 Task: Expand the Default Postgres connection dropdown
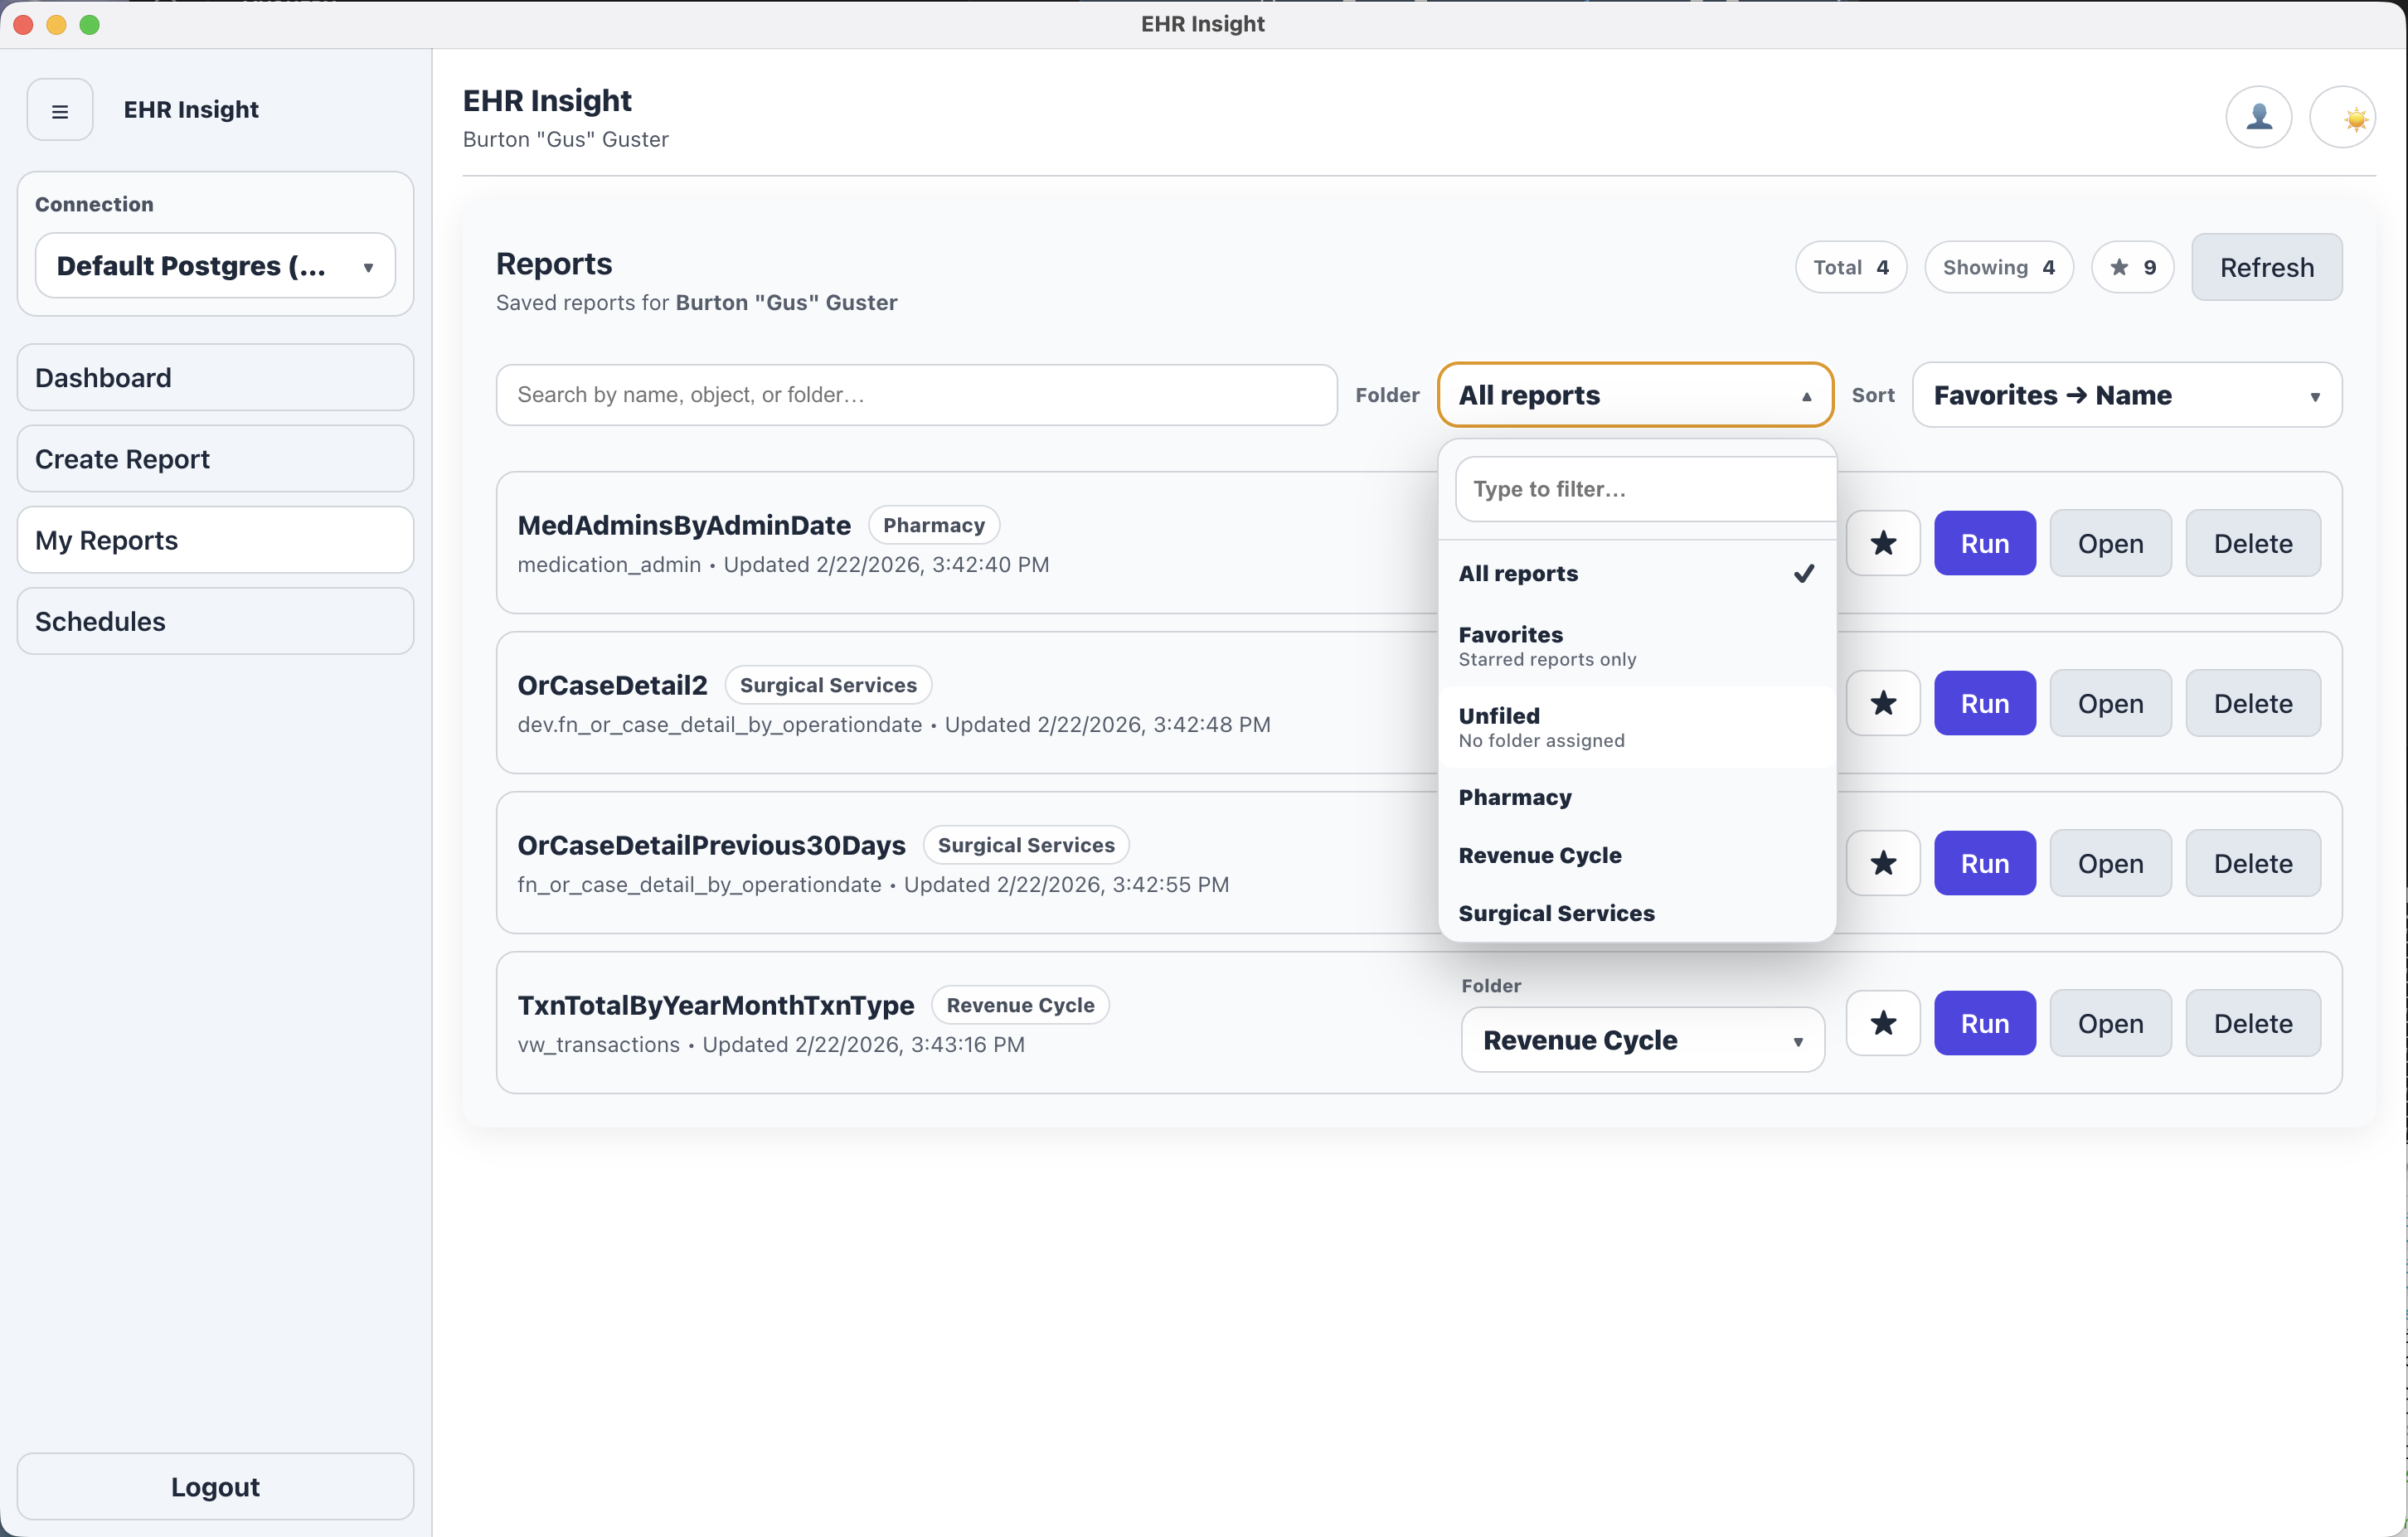(215, 266)
